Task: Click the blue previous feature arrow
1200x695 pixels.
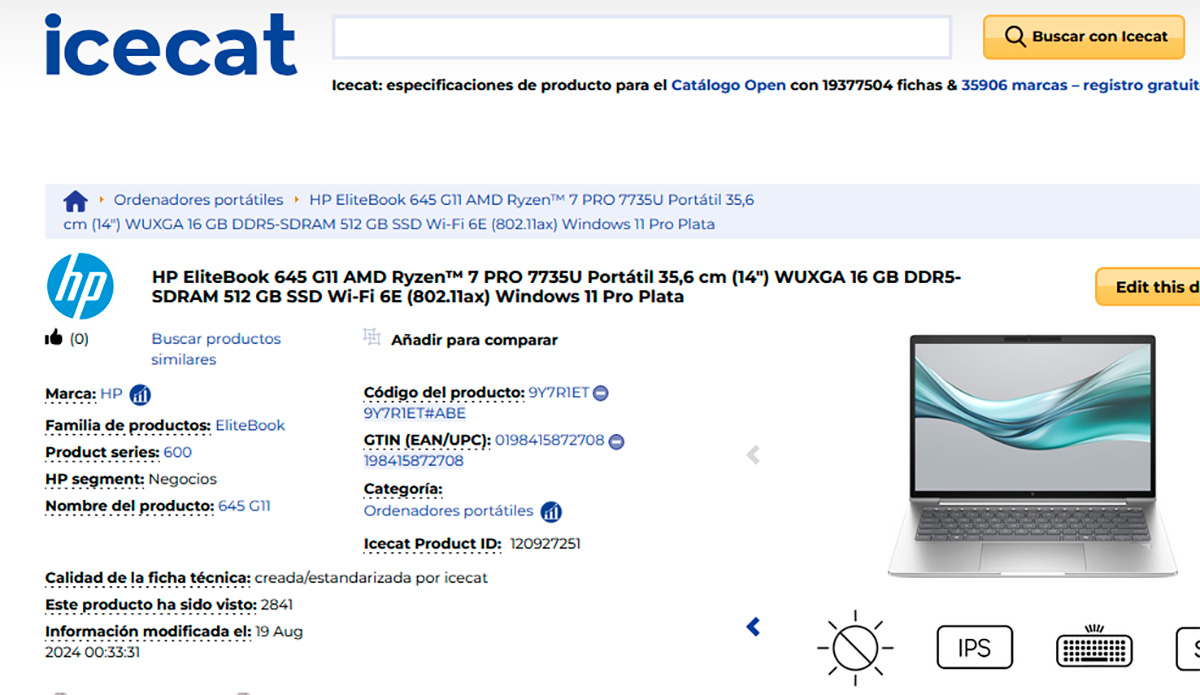Action: (753, 627)
